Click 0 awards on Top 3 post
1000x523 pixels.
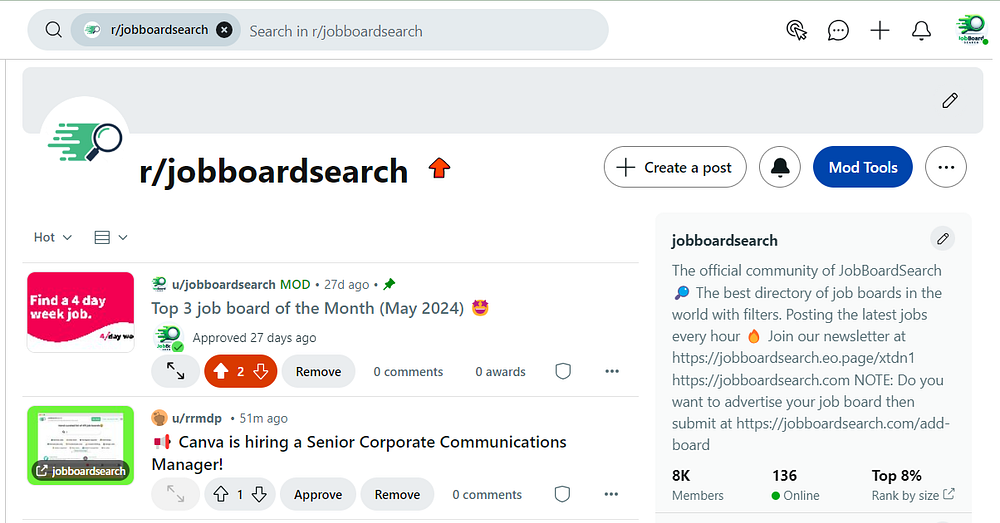[x=500, y=371]
